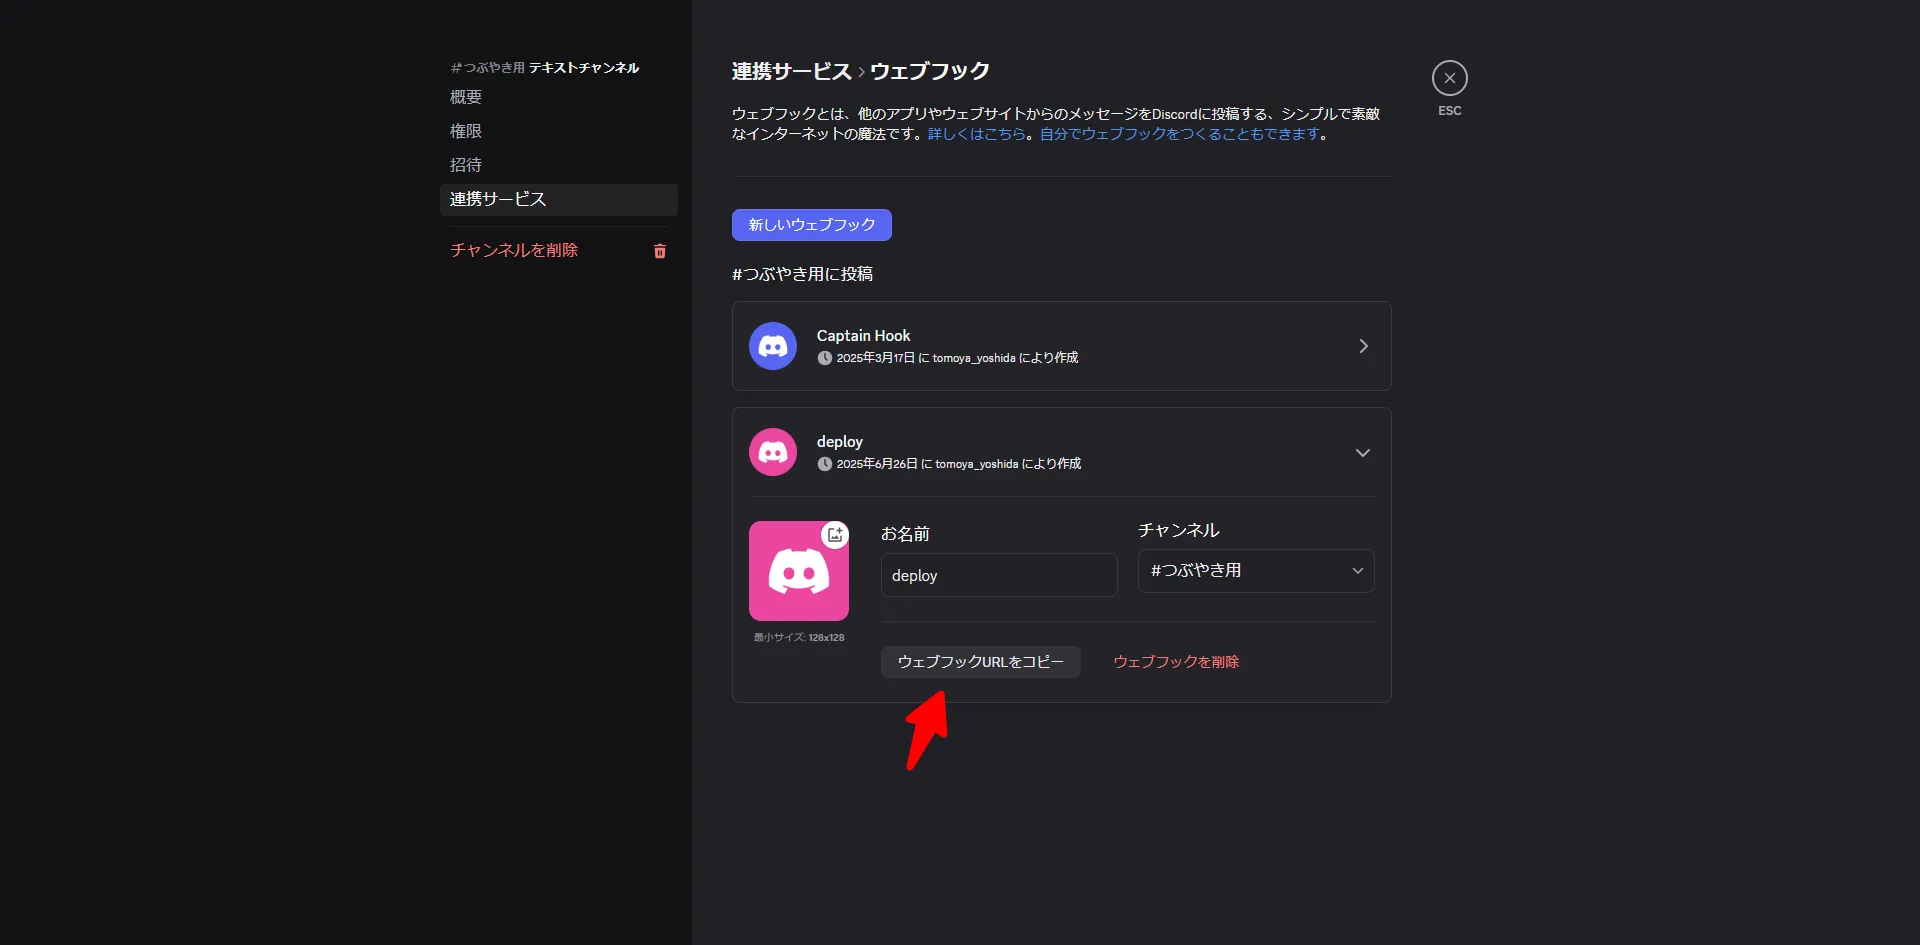Click チャンネルを削除 in the sidebar
This screenshot has width=1920, height=945.
(514, 250)
